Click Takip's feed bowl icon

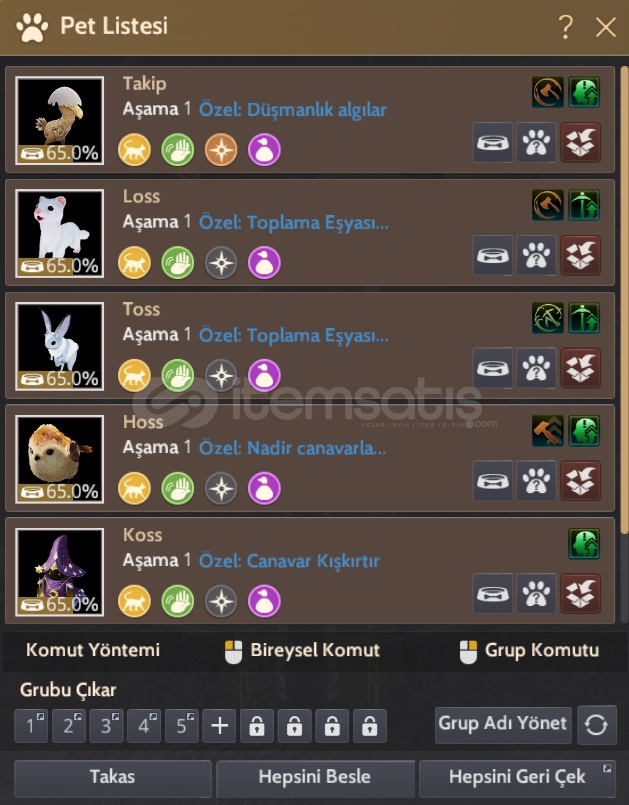(x=492, y=142)
